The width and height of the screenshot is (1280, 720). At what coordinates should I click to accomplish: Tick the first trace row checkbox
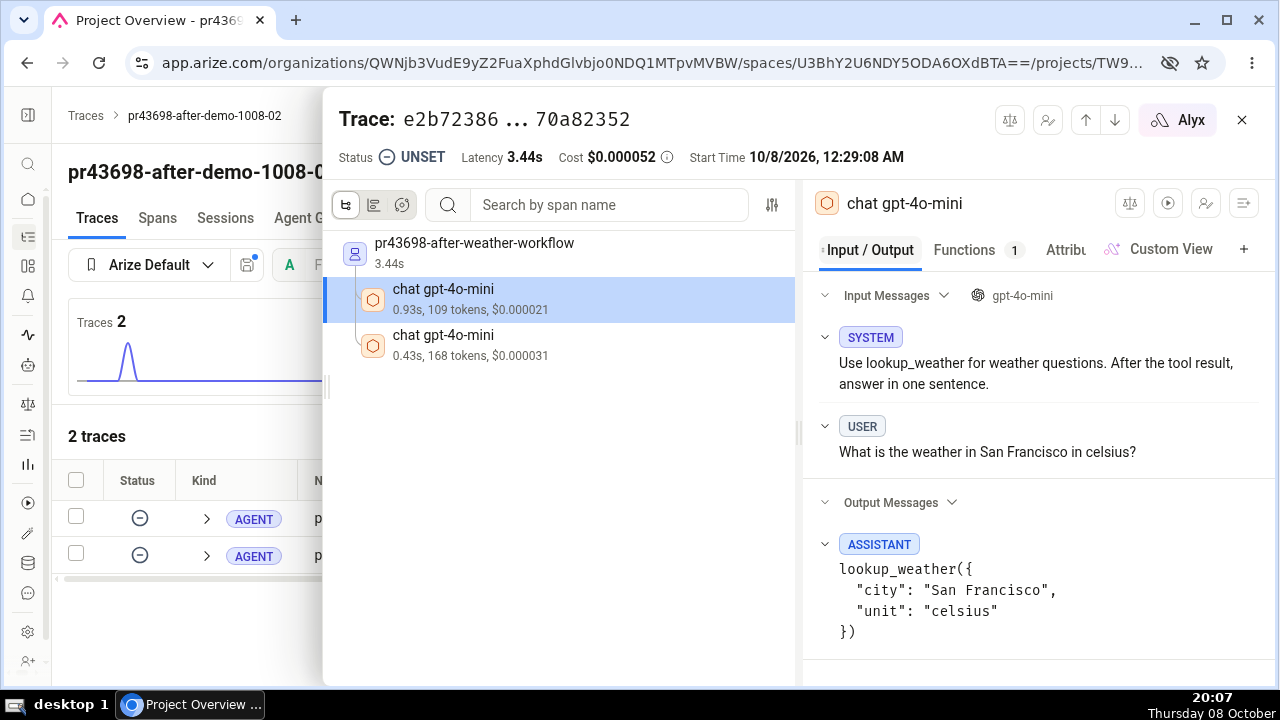point(76,516)
